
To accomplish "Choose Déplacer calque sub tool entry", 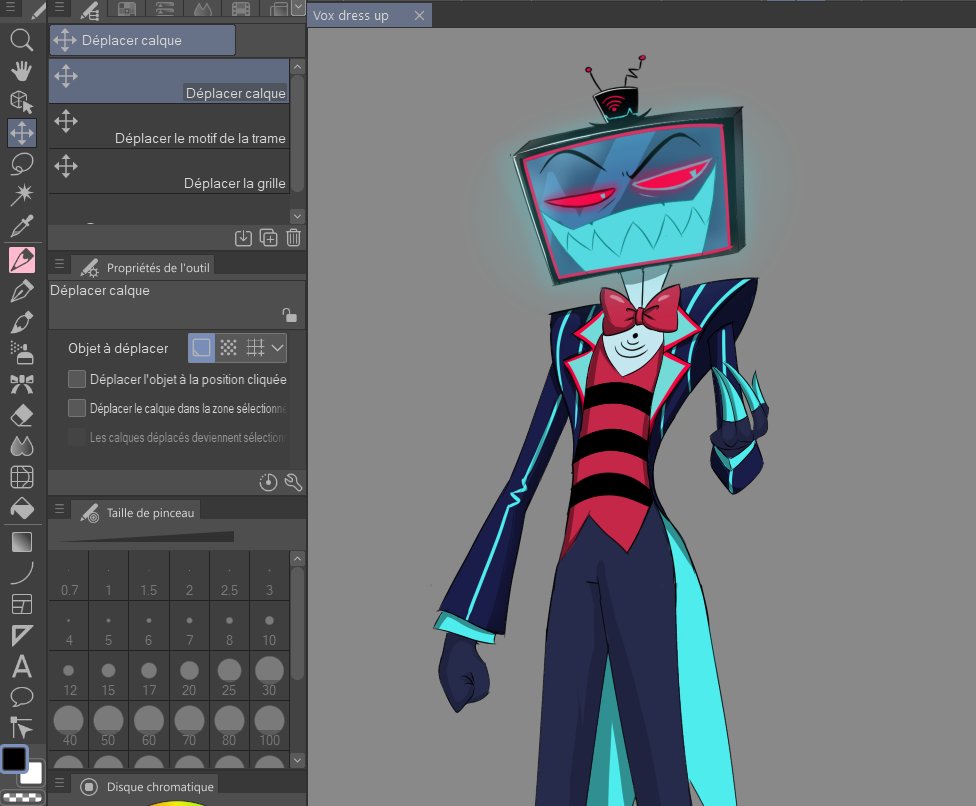I will (x=169, y=81).
